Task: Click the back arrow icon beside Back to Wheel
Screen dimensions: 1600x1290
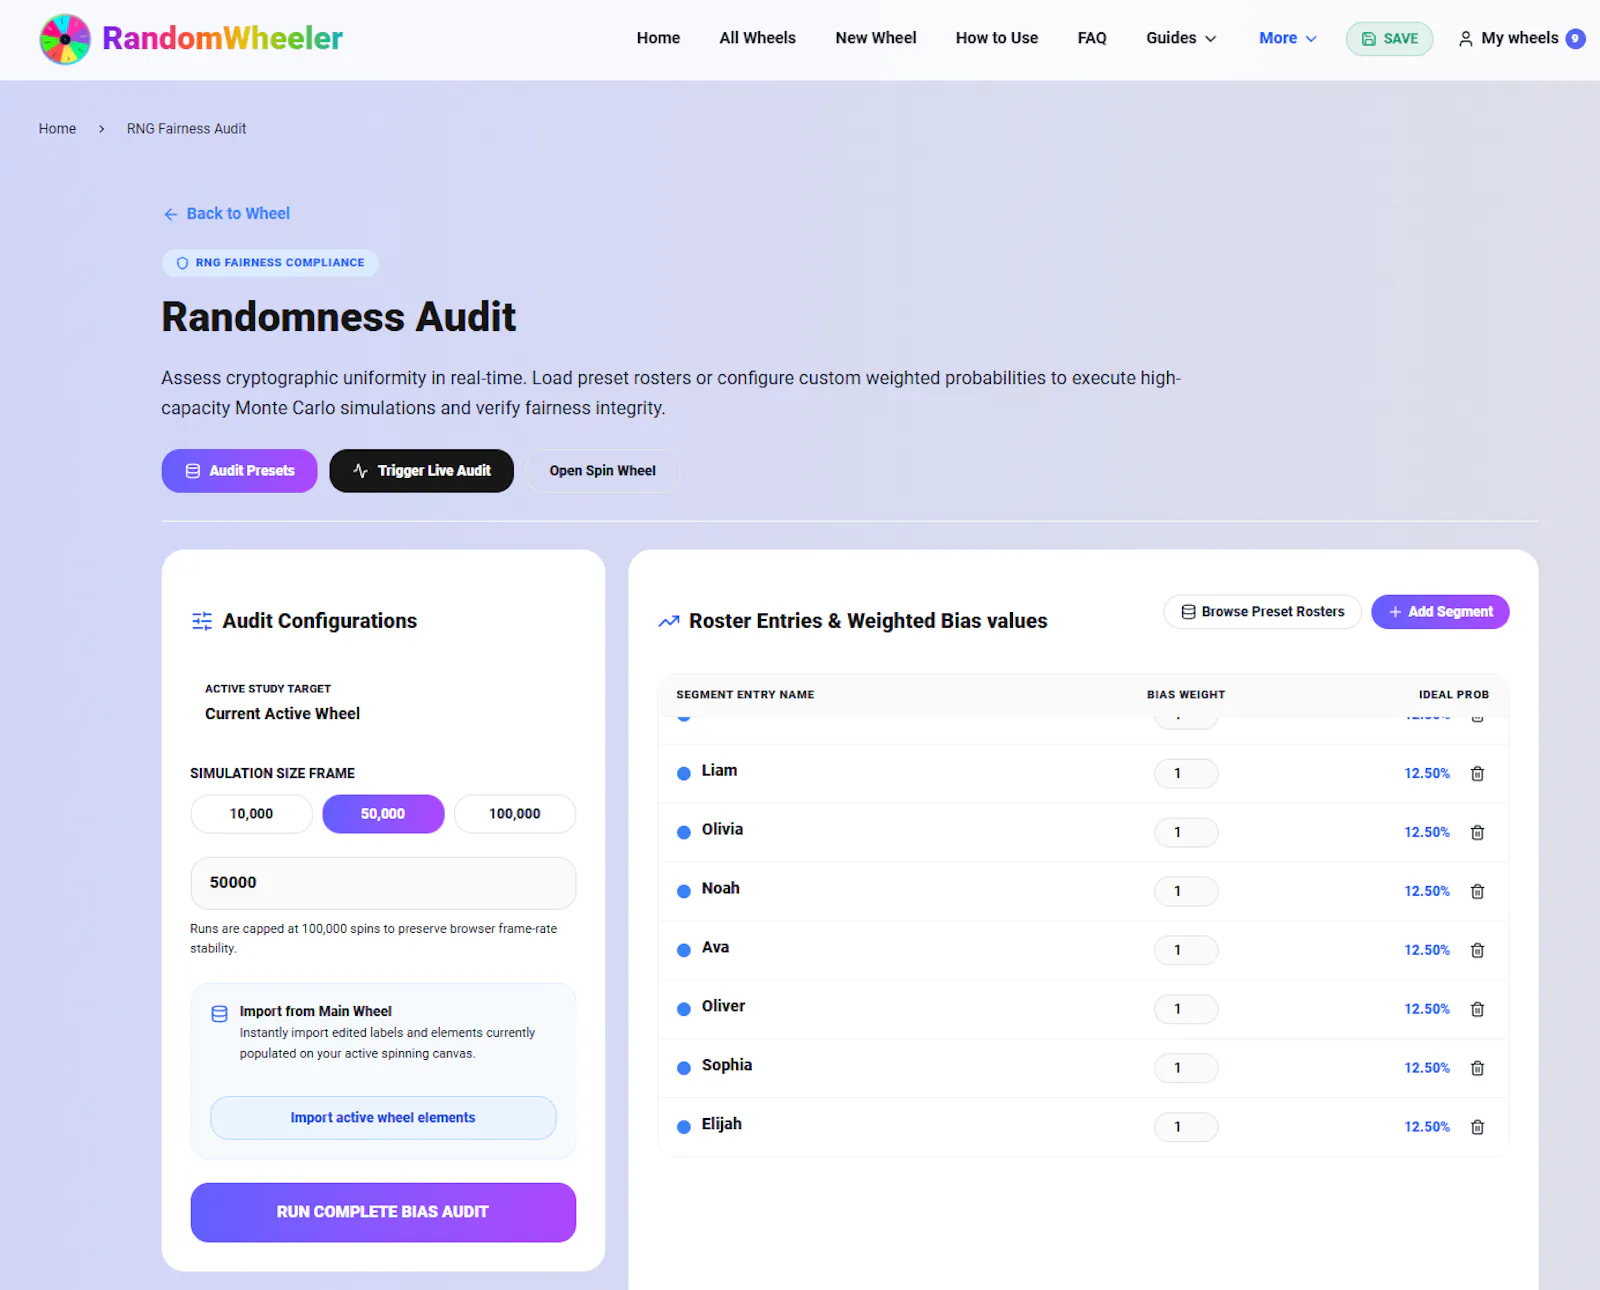Action: coord(171,214)
